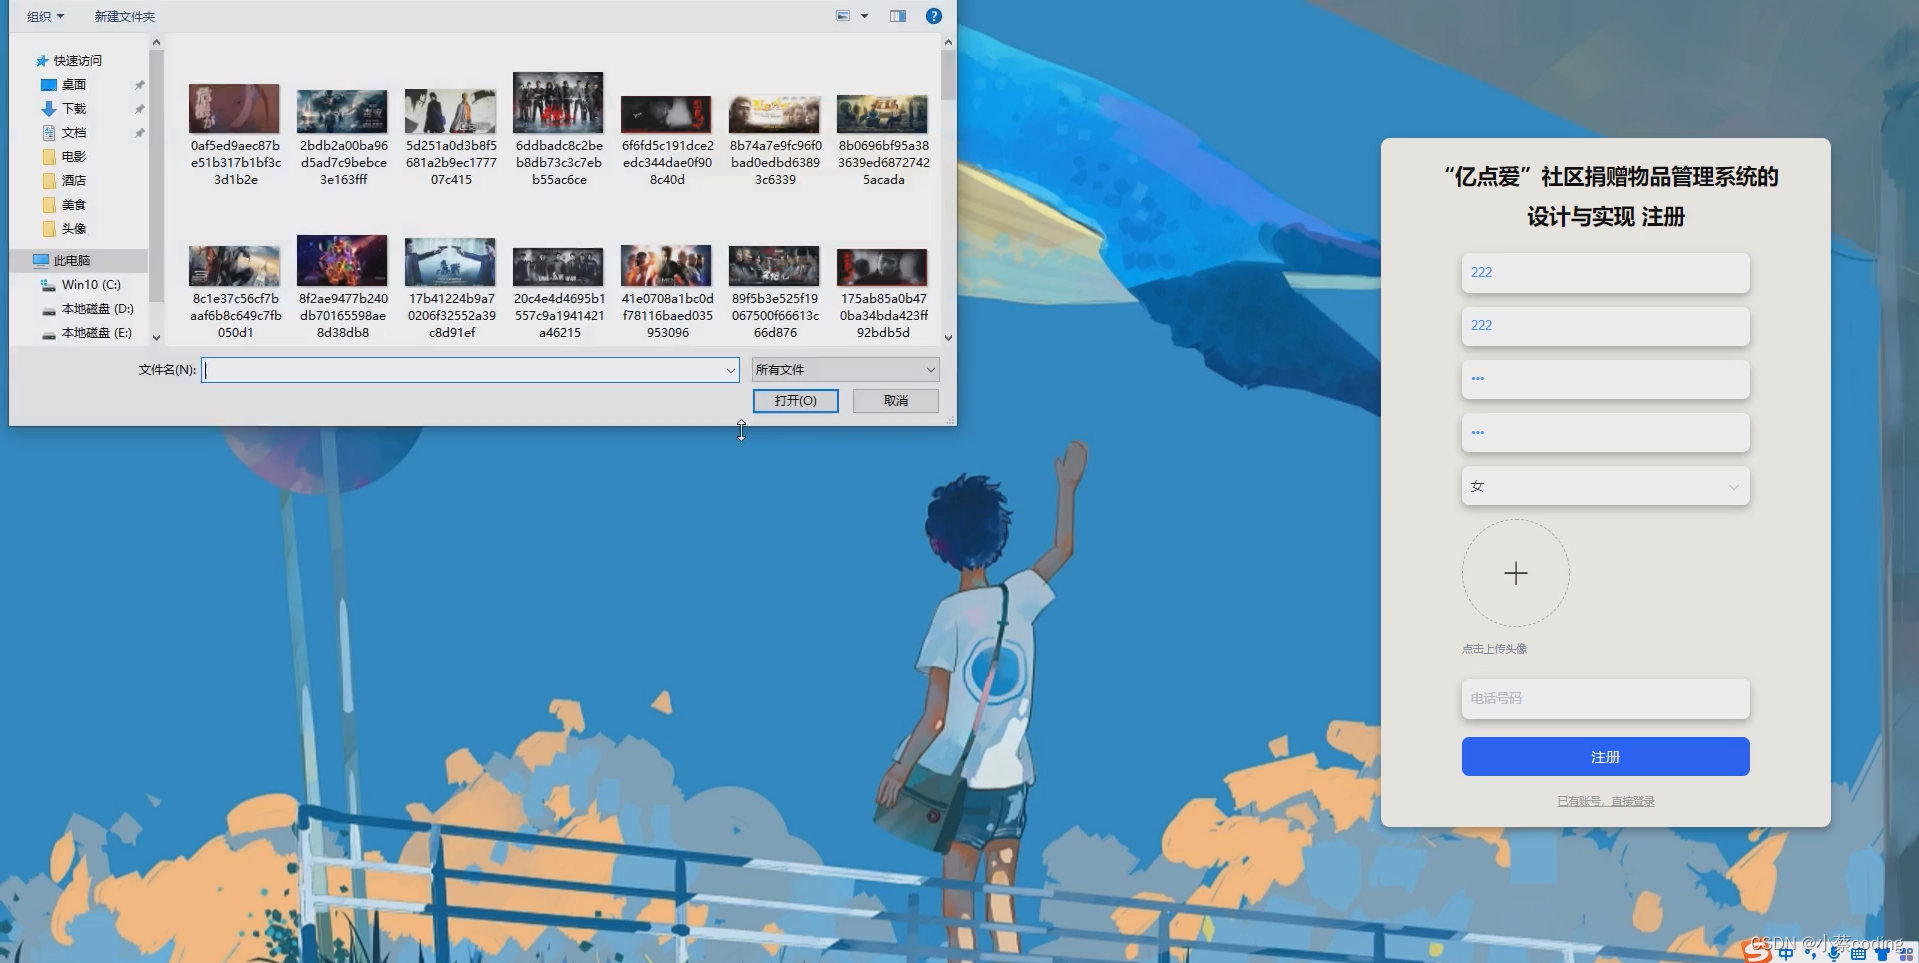Click the file list scroll-down arrow
Viewport: 1919px width, 963px height.
(948, 338)
